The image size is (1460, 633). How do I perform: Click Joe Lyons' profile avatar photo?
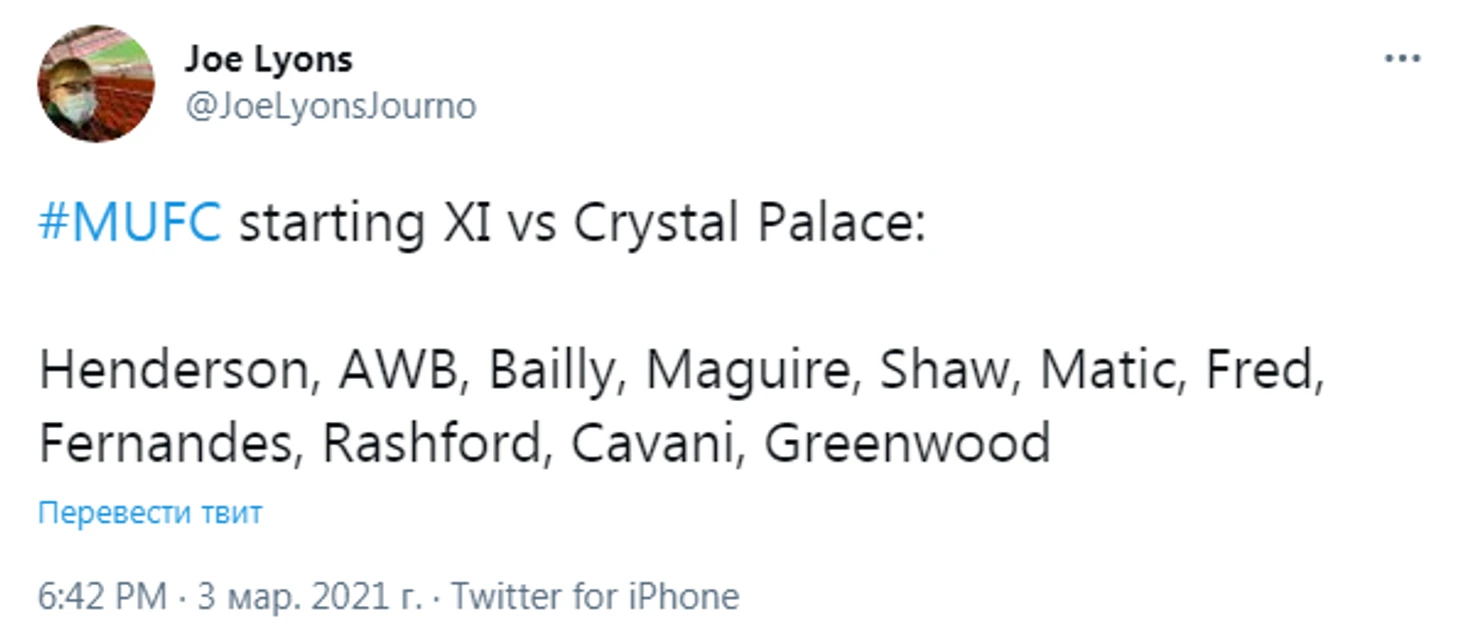click(96, 84)
